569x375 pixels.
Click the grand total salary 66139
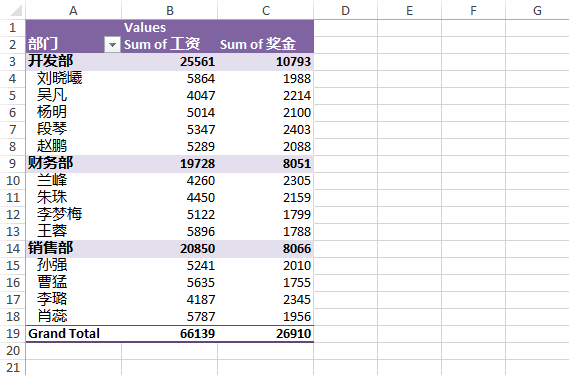coord(197,334)
